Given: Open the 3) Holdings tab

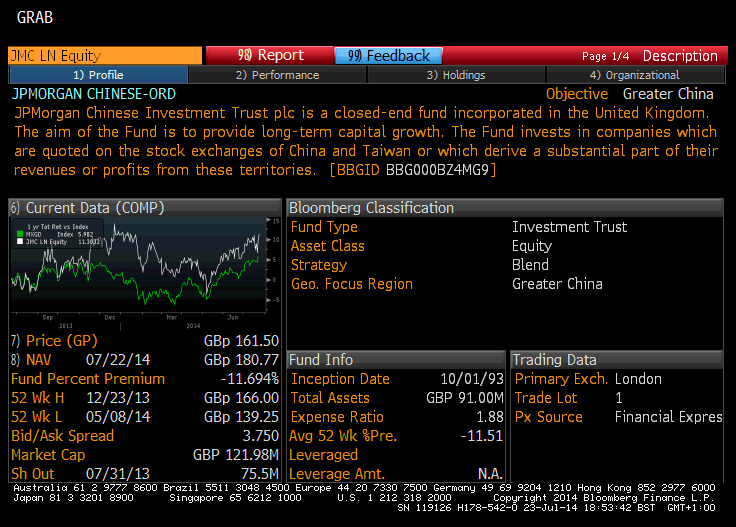Looking at the screenshot, I should coord(456,75).
